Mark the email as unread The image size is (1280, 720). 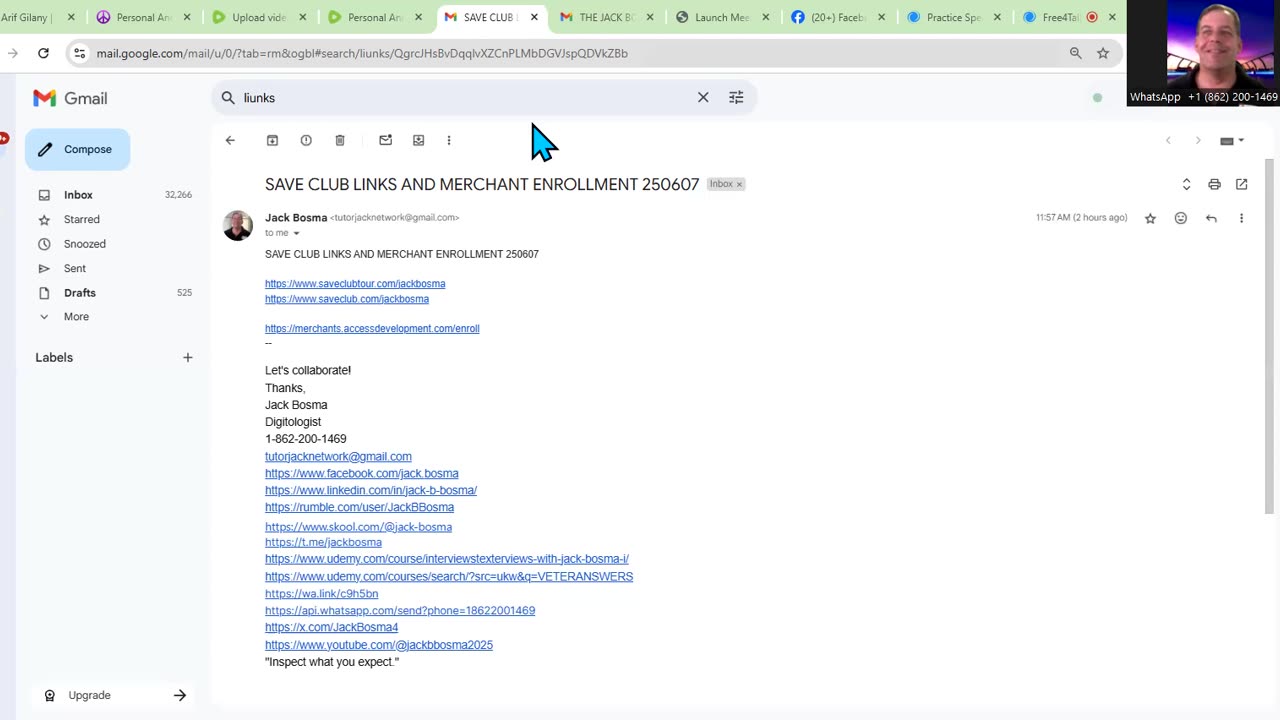coord(385,140)
